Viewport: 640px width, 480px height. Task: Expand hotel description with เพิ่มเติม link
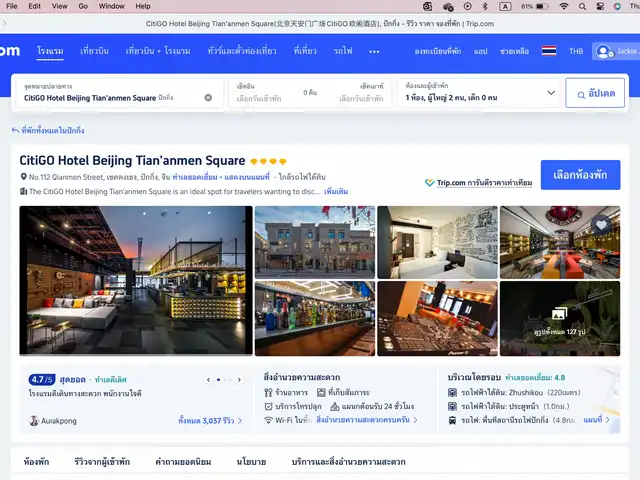[336, 191]
